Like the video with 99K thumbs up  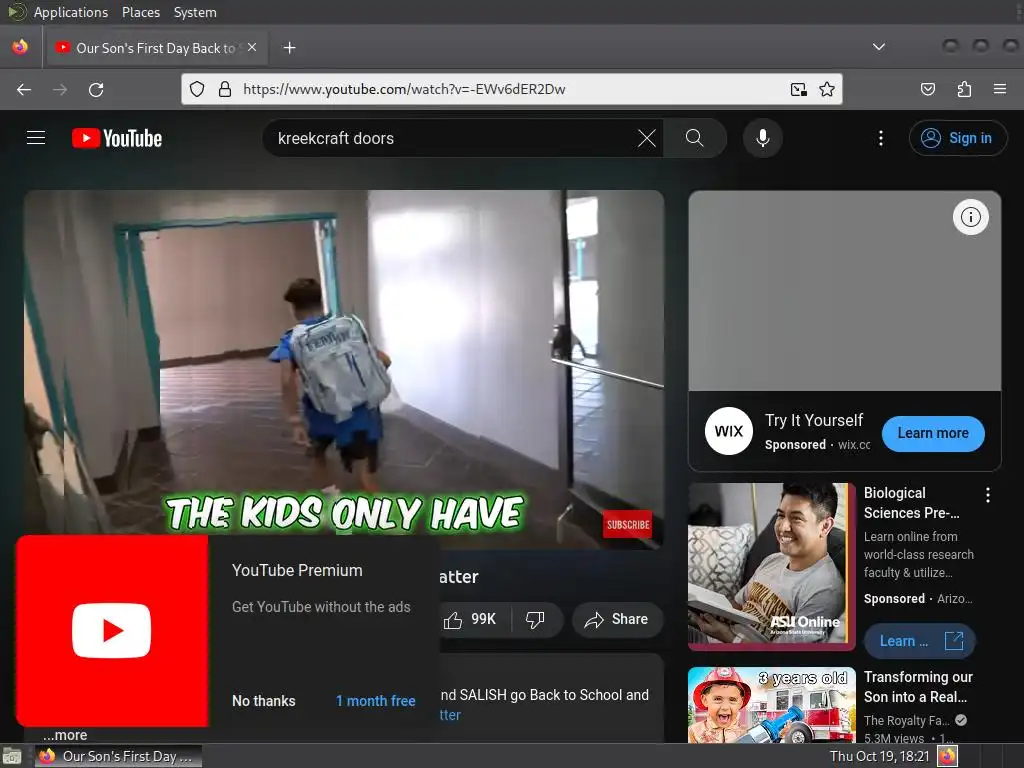pos(470,619)
